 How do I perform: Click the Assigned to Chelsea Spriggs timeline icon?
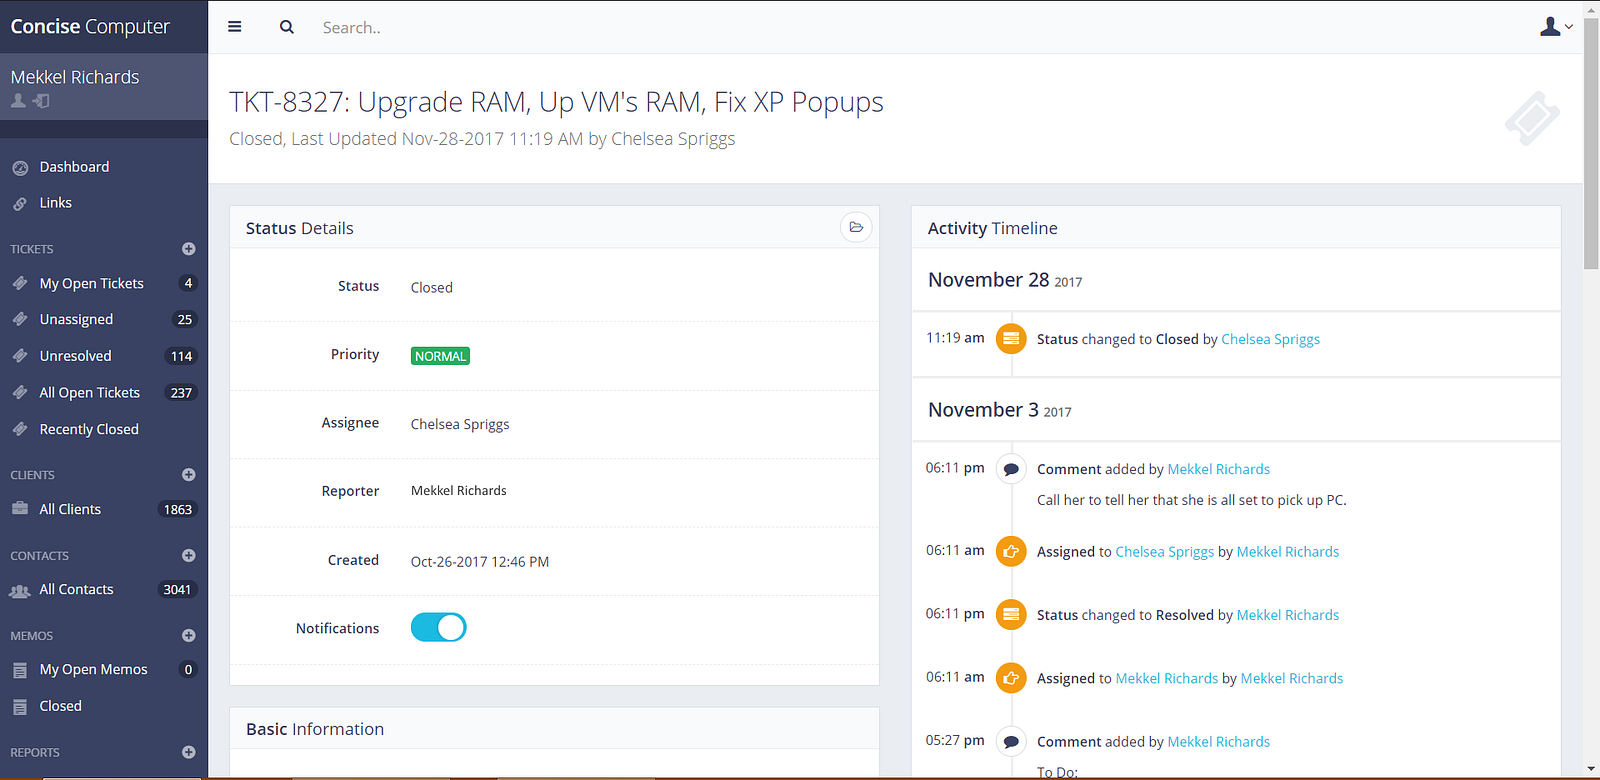pyautogui.click(x=1011, y=551)
